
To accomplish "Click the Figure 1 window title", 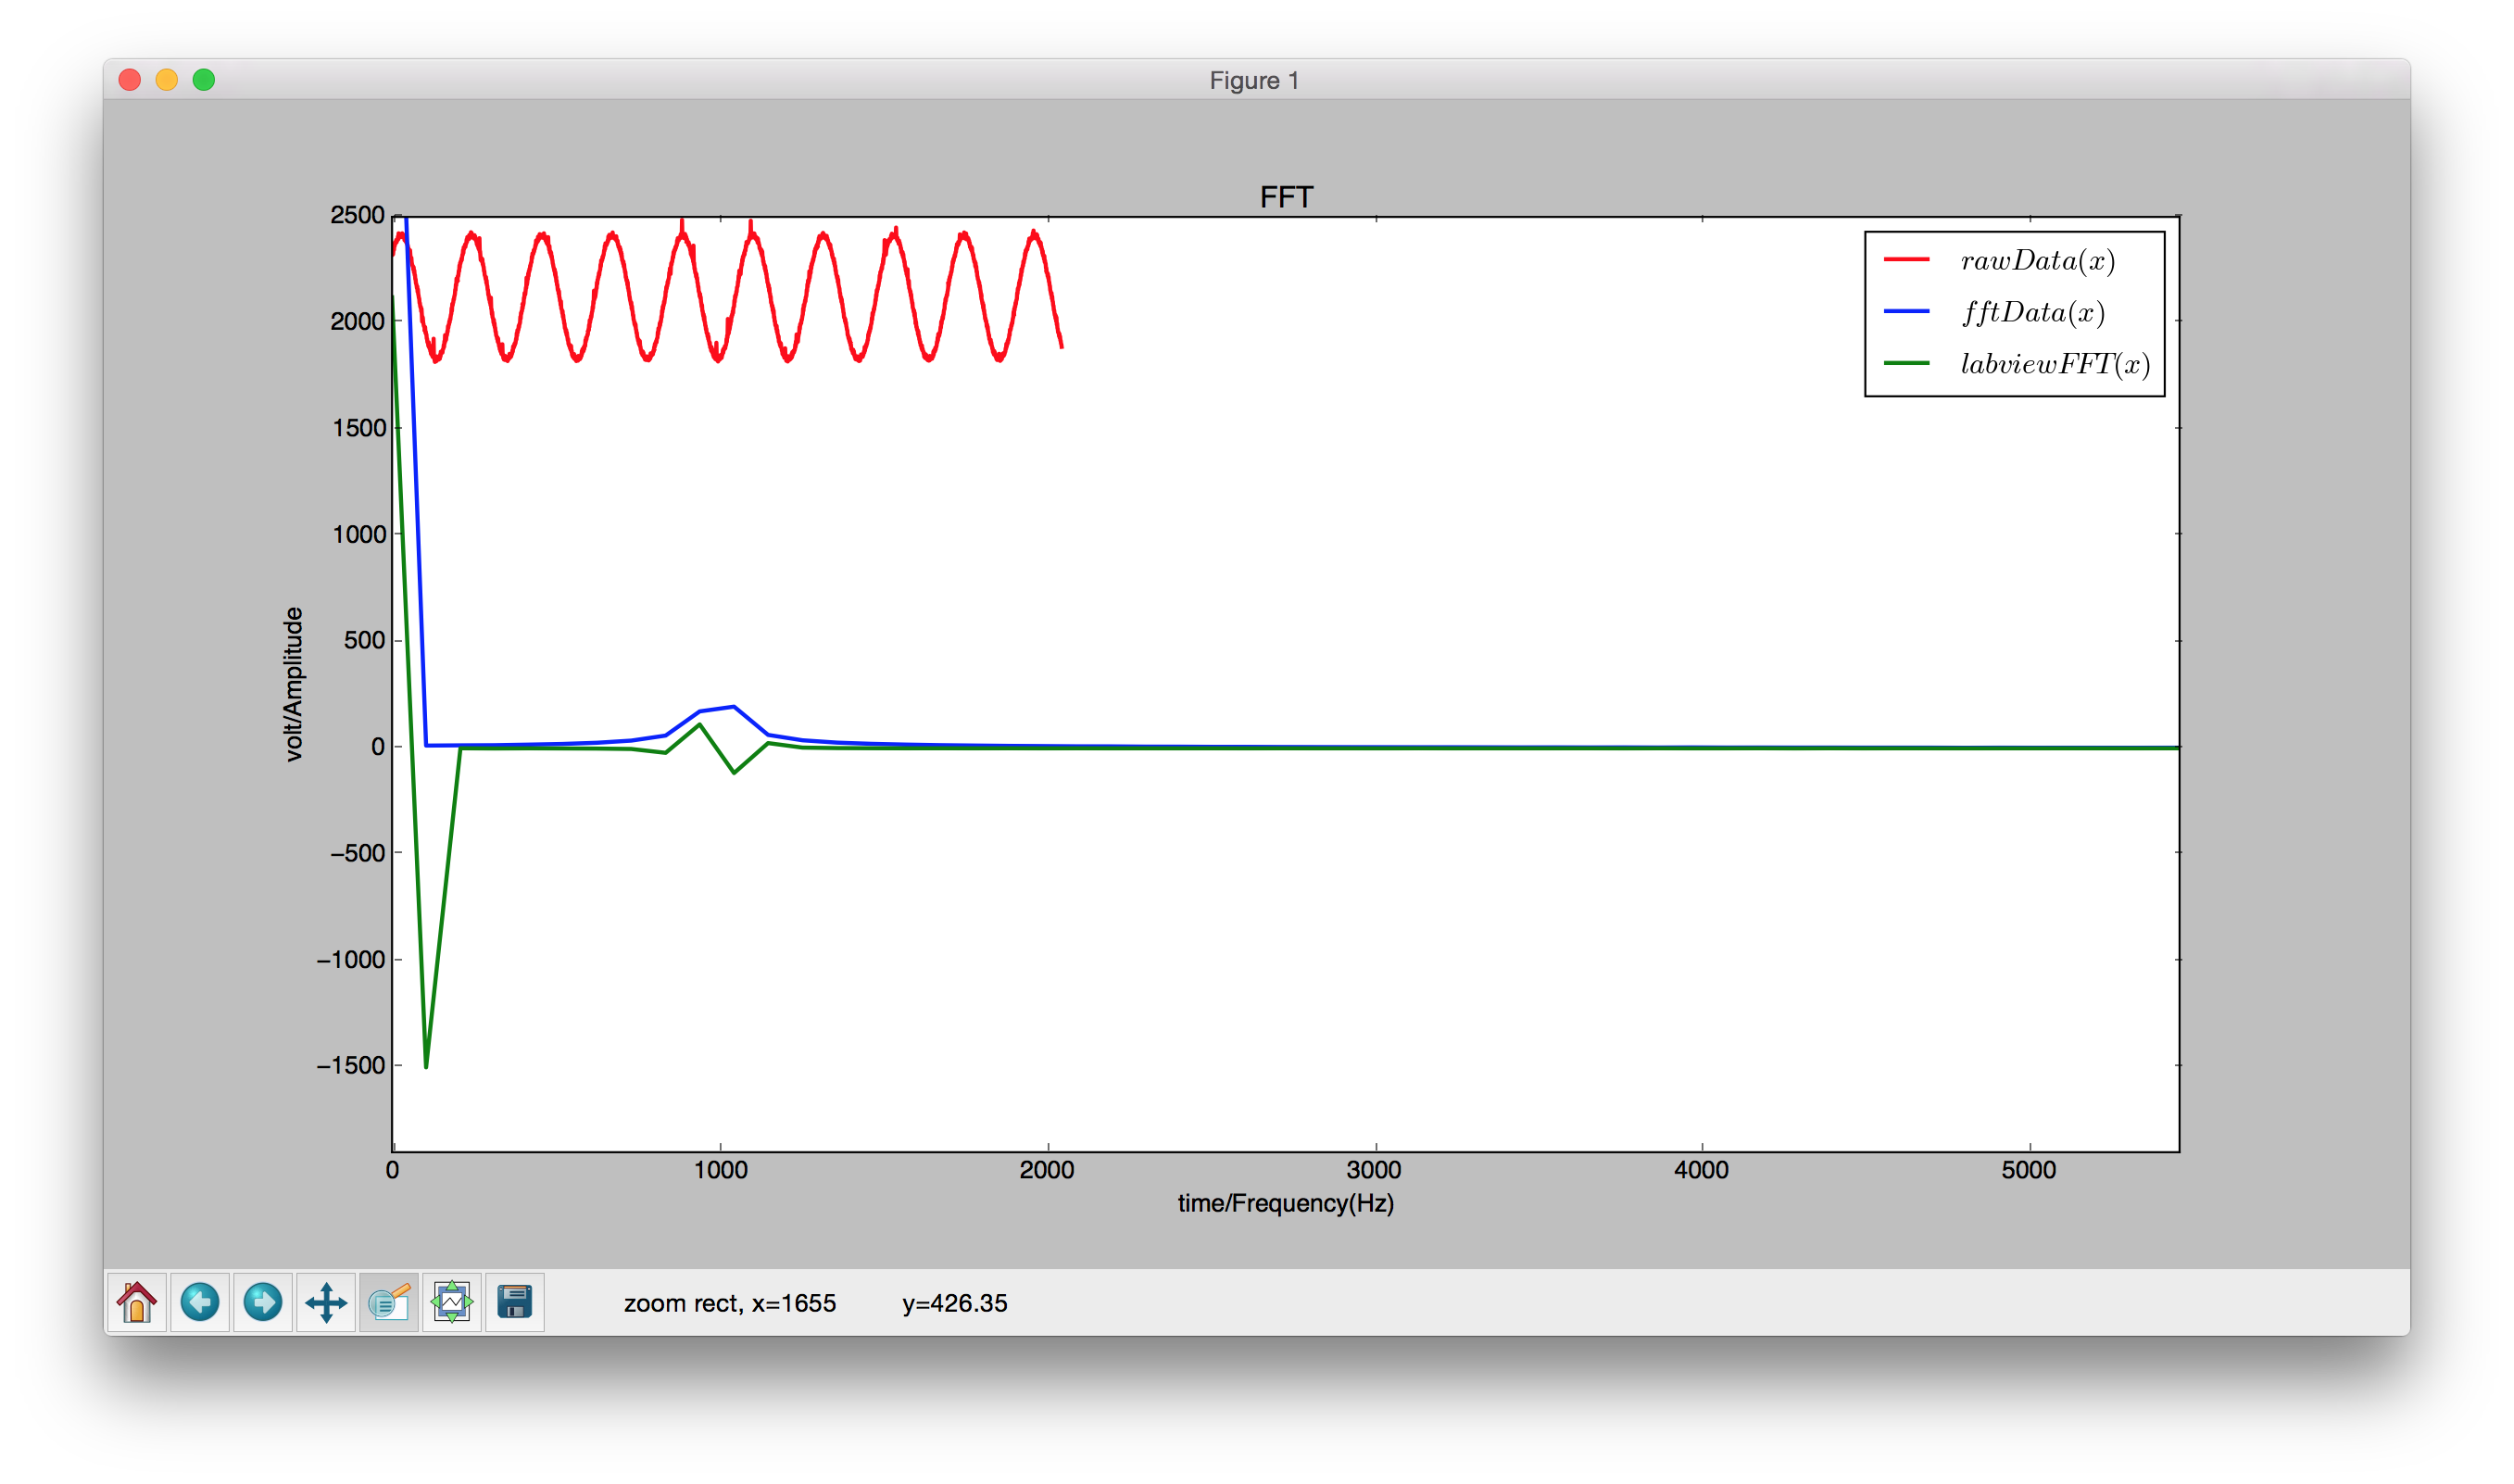I will (x=1254, y=80).
